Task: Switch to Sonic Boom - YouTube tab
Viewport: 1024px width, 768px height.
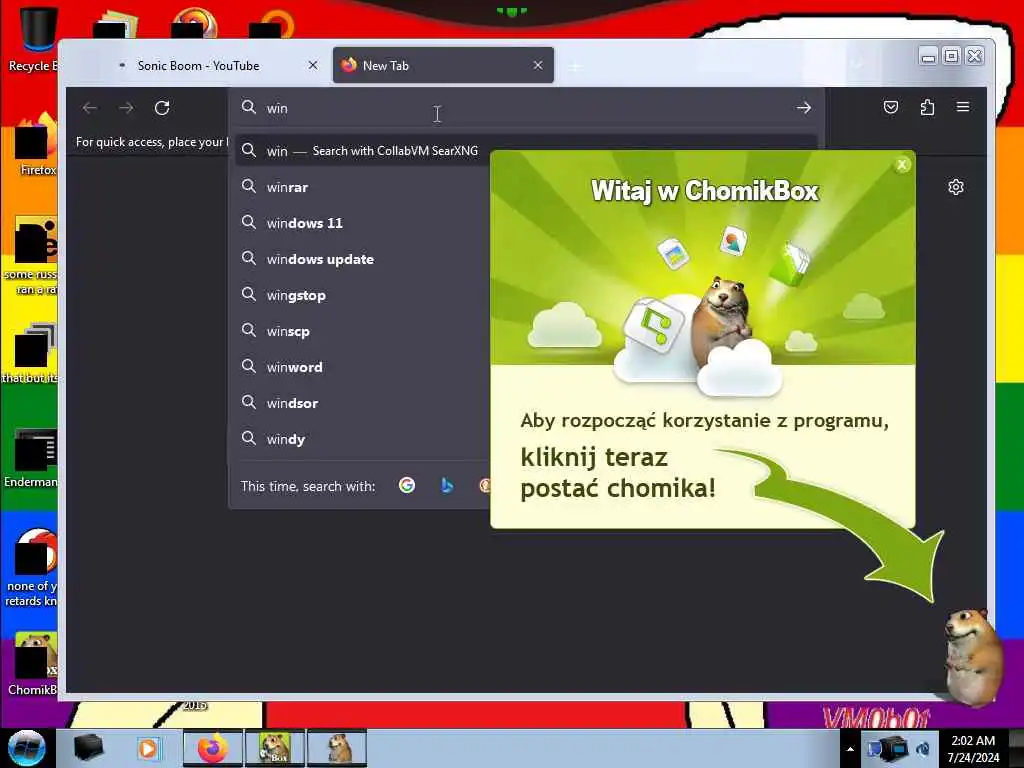Action: 198,65
